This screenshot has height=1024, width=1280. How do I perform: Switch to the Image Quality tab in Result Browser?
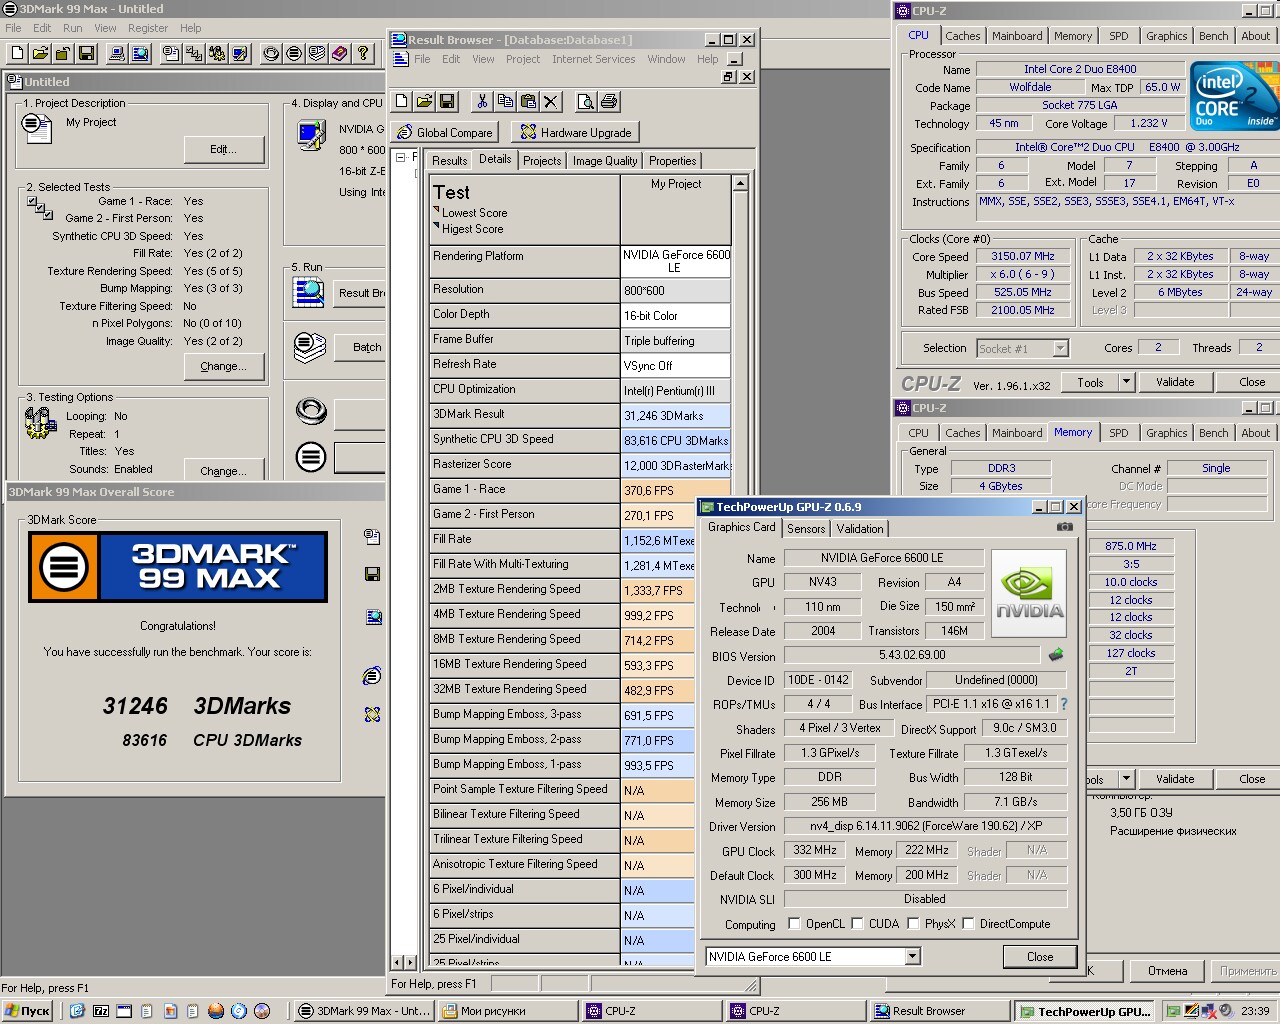tap(605, 161)
